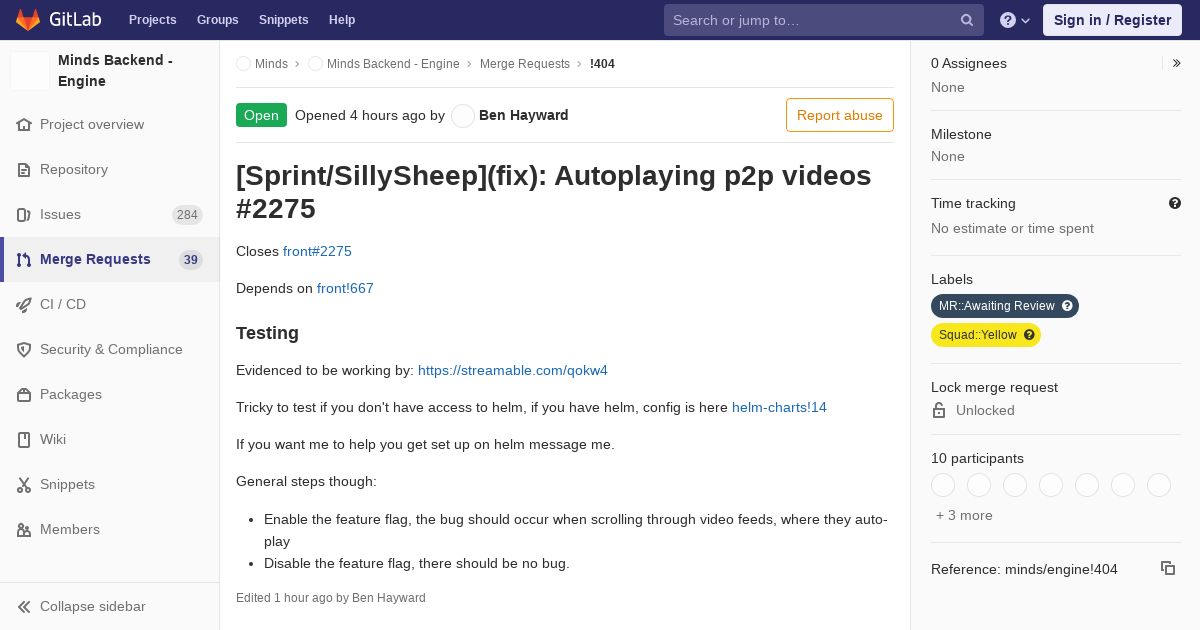
Task: Open the Groups menu in navbar
Action: [x=218, y=20]
